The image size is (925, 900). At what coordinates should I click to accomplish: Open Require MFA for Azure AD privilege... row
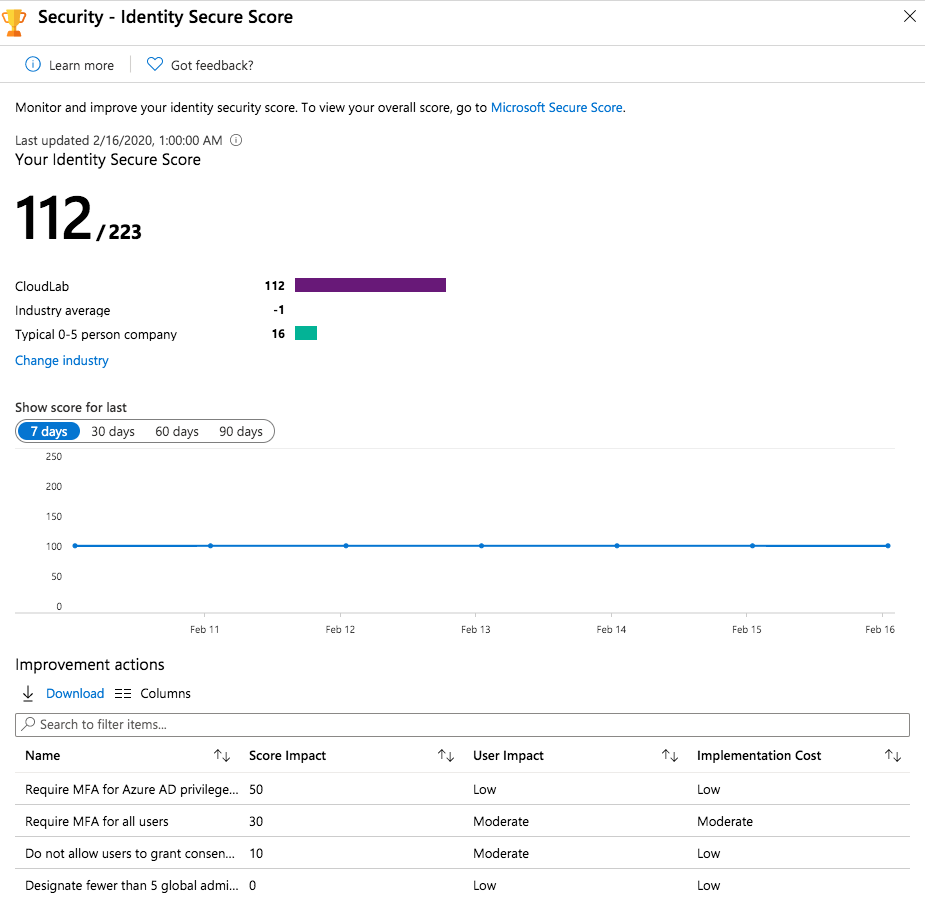pyautogui.click(x=462, y=789)
